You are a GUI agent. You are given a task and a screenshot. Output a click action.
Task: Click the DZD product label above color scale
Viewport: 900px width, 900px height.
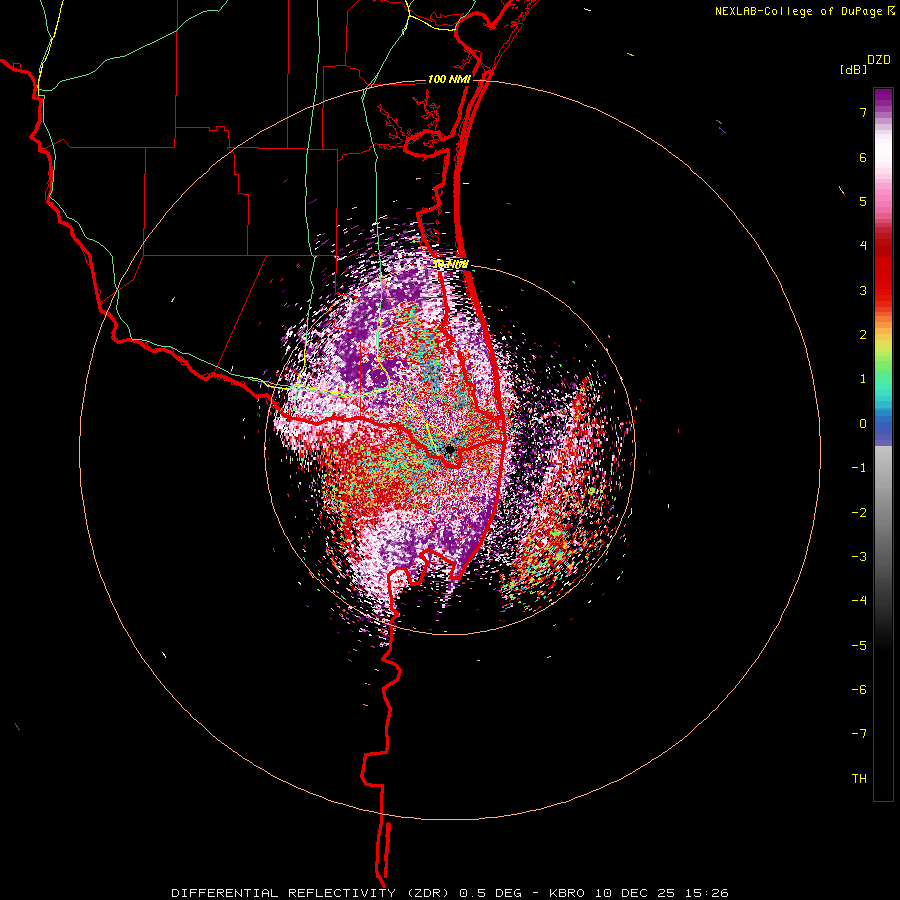[879, 60]
